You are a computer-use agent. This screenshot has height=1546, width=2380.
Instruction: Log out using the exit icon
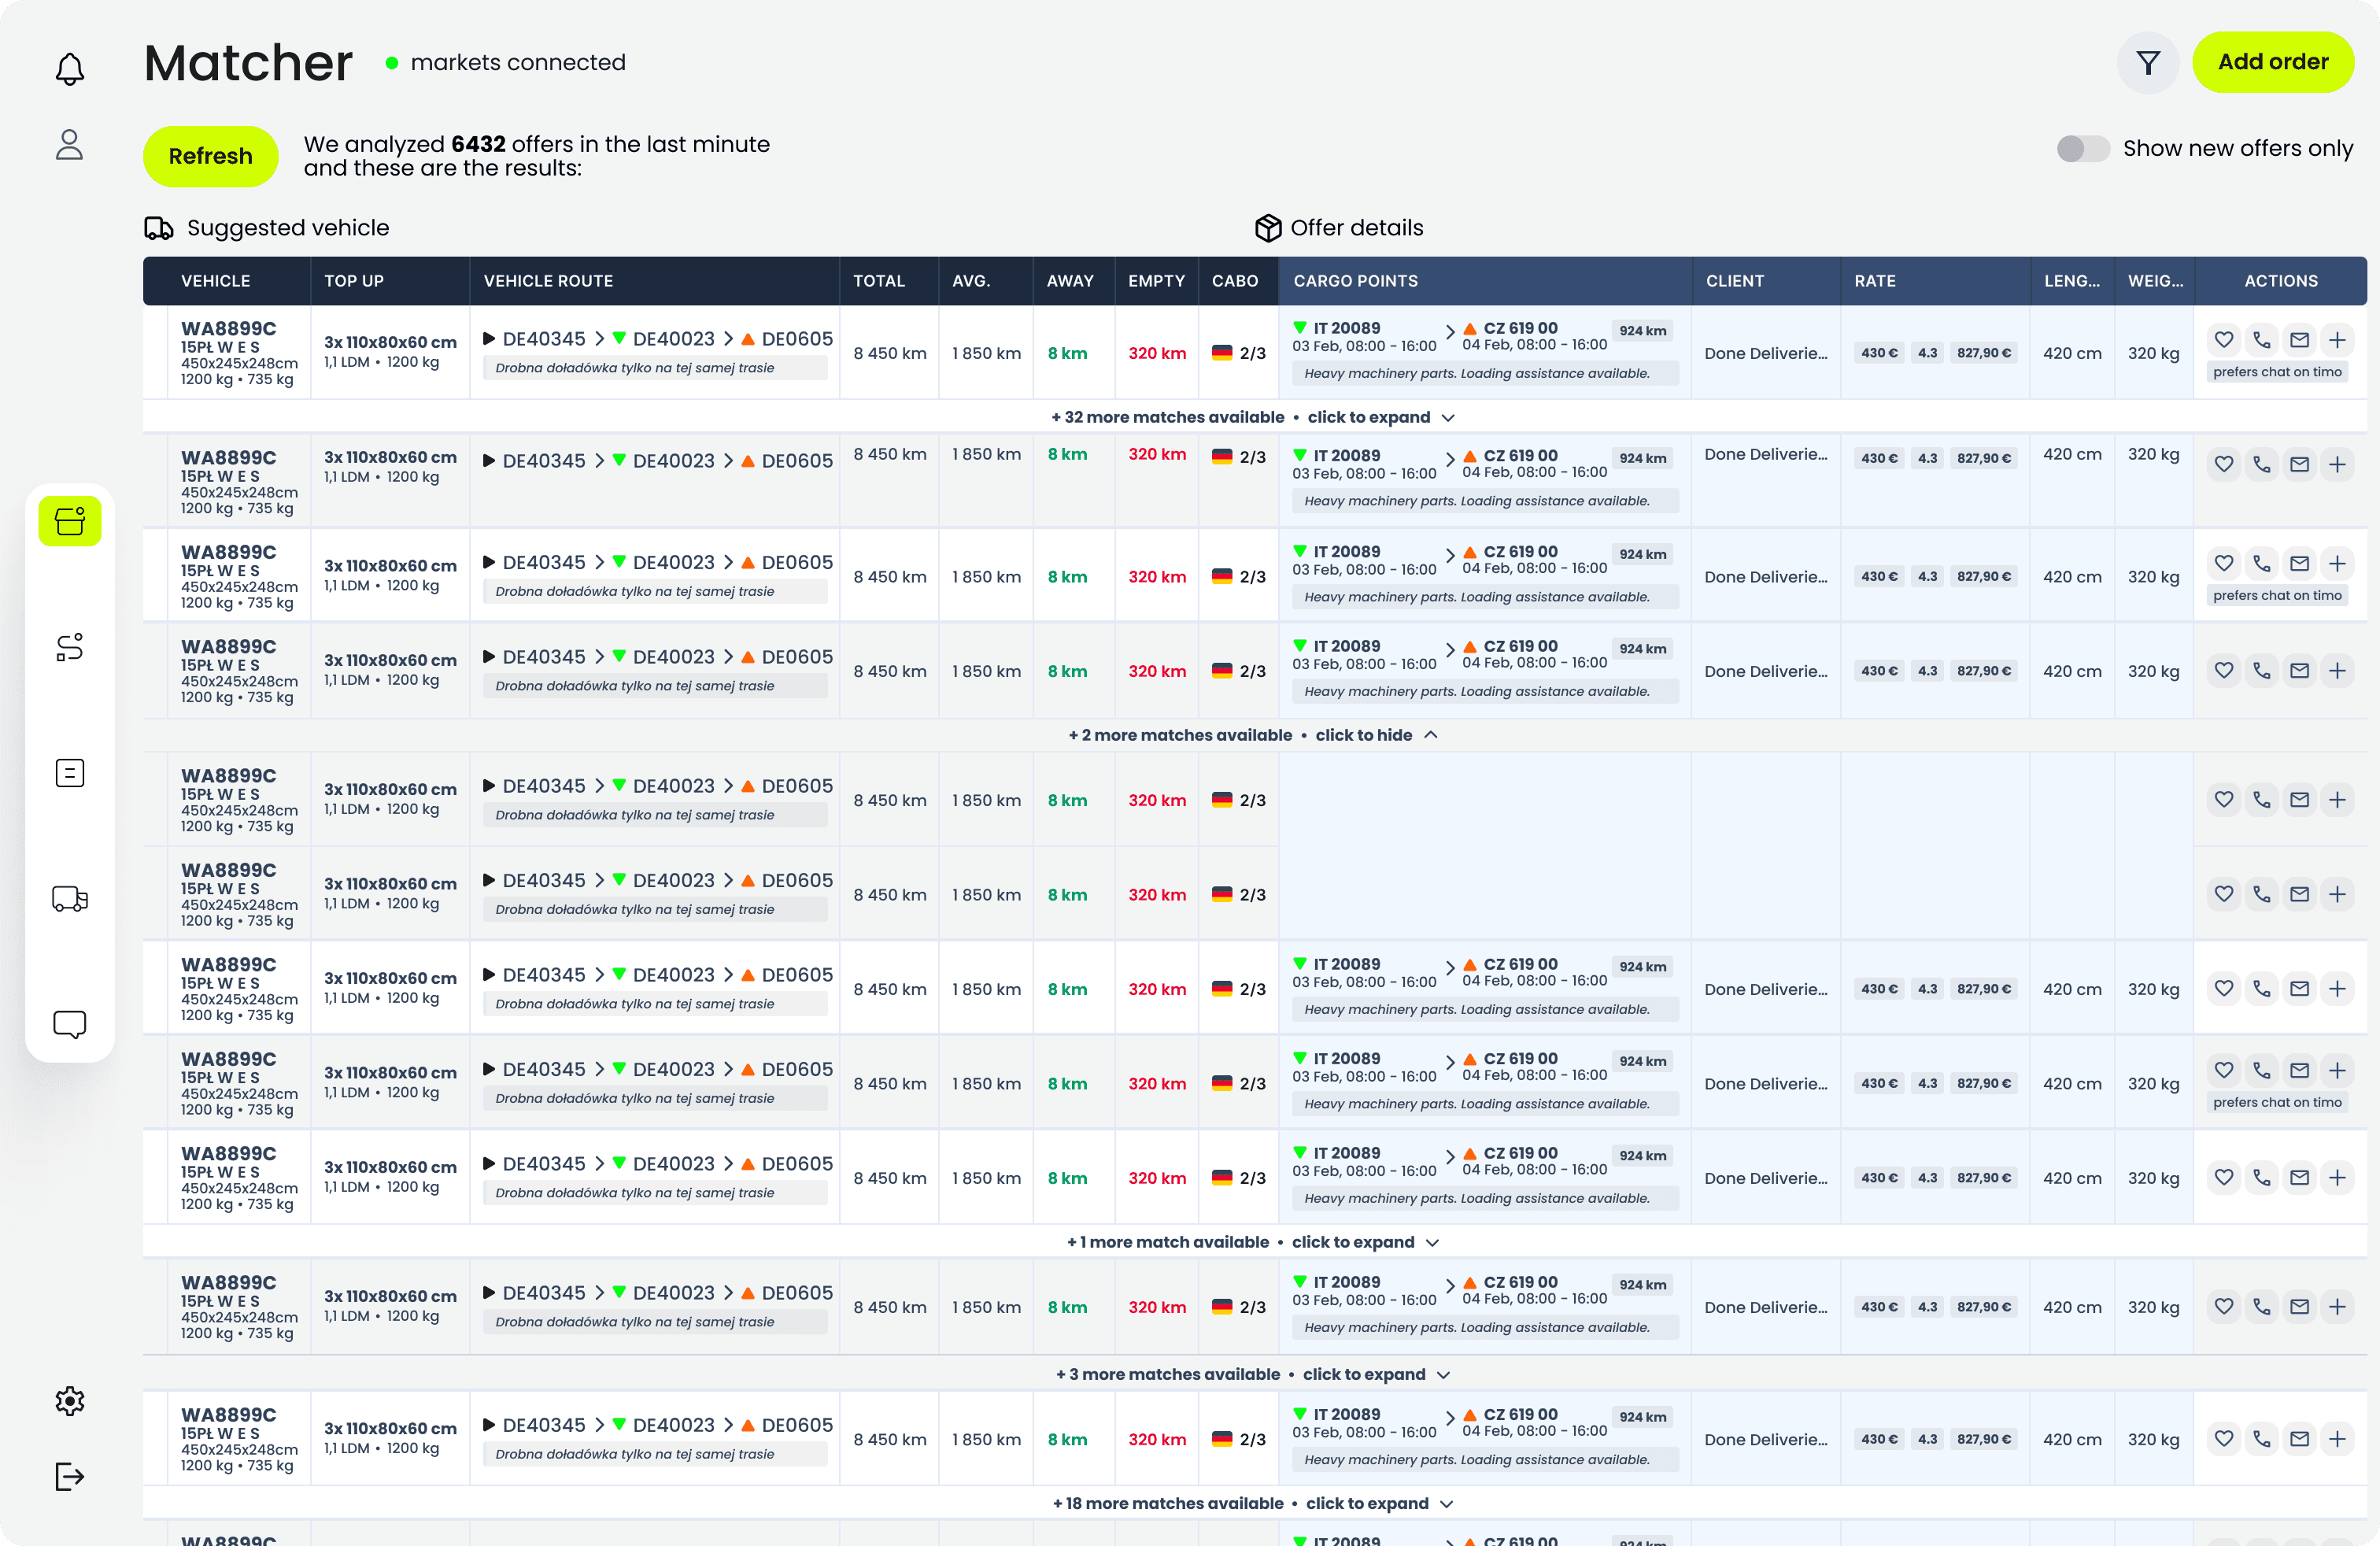point(69,1477)
